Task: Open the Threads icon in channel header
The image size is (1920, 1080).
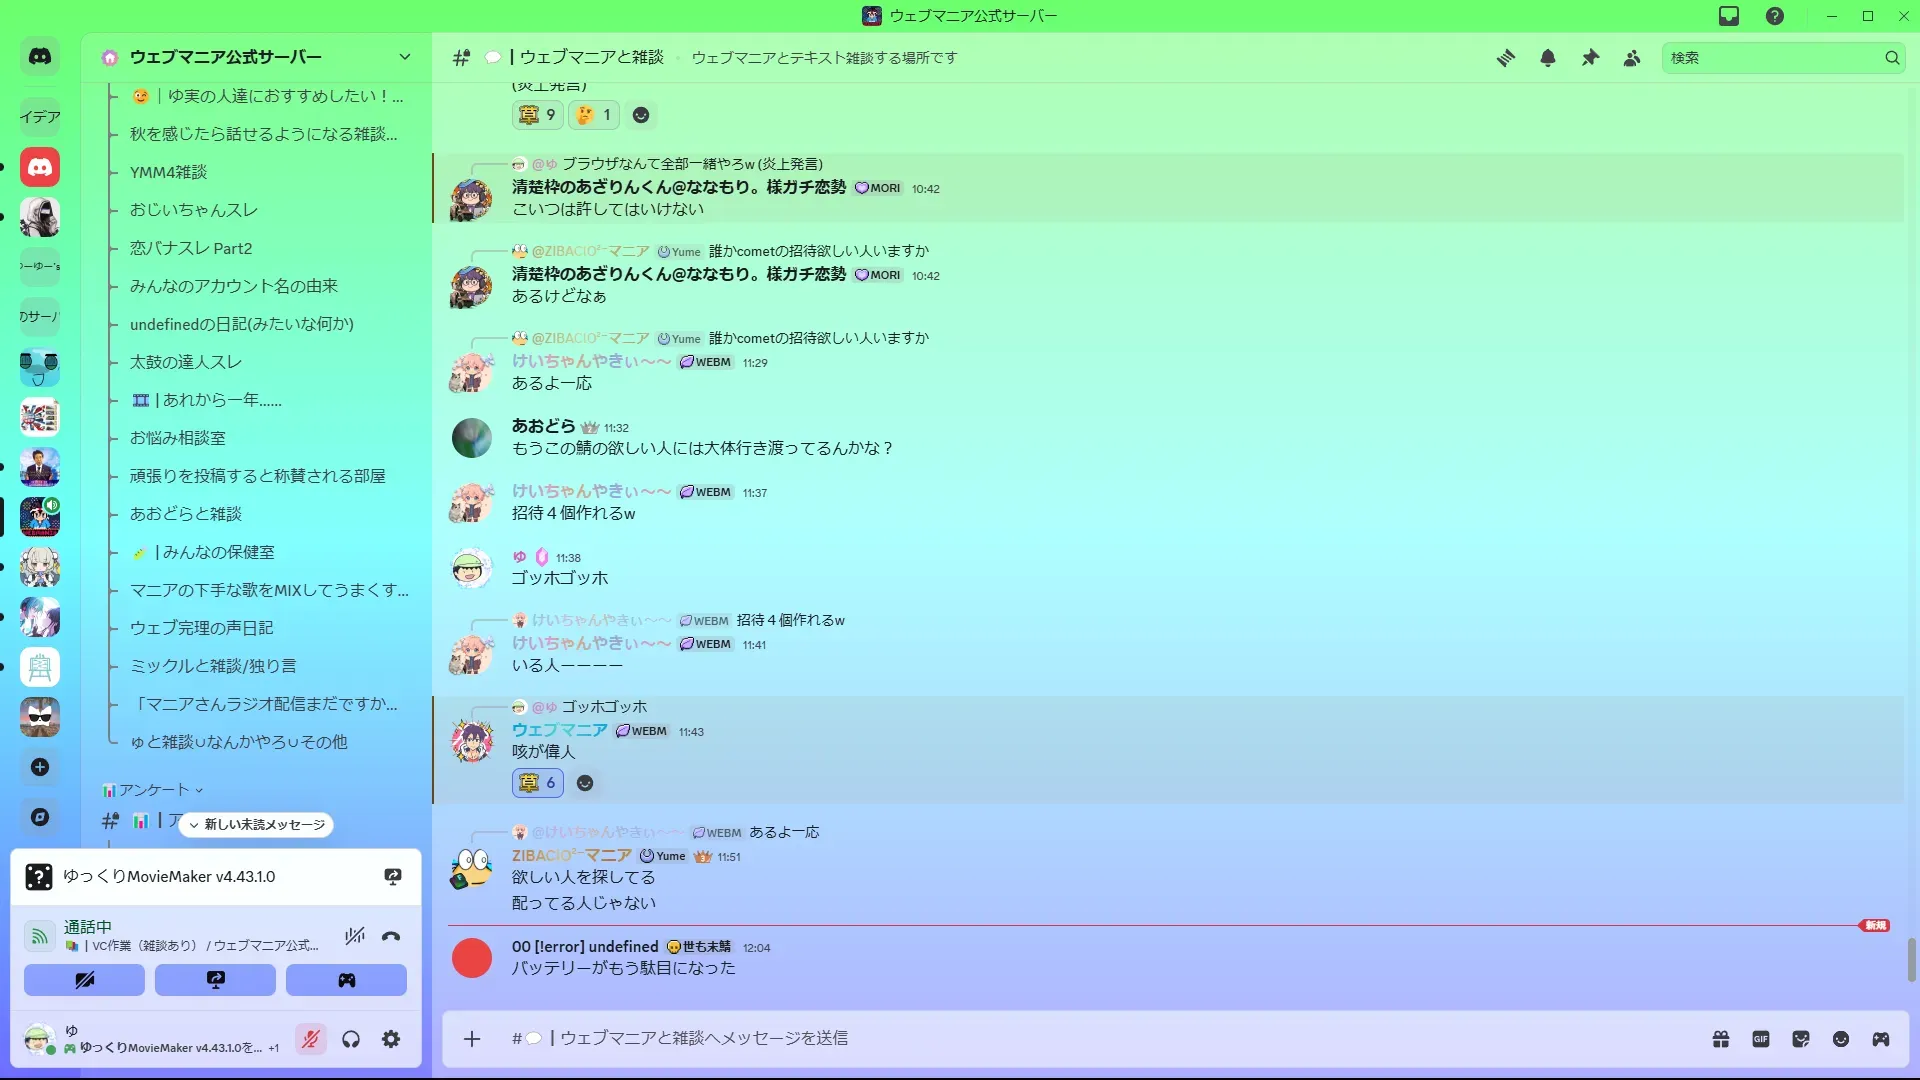Action: pos(1505,58)
